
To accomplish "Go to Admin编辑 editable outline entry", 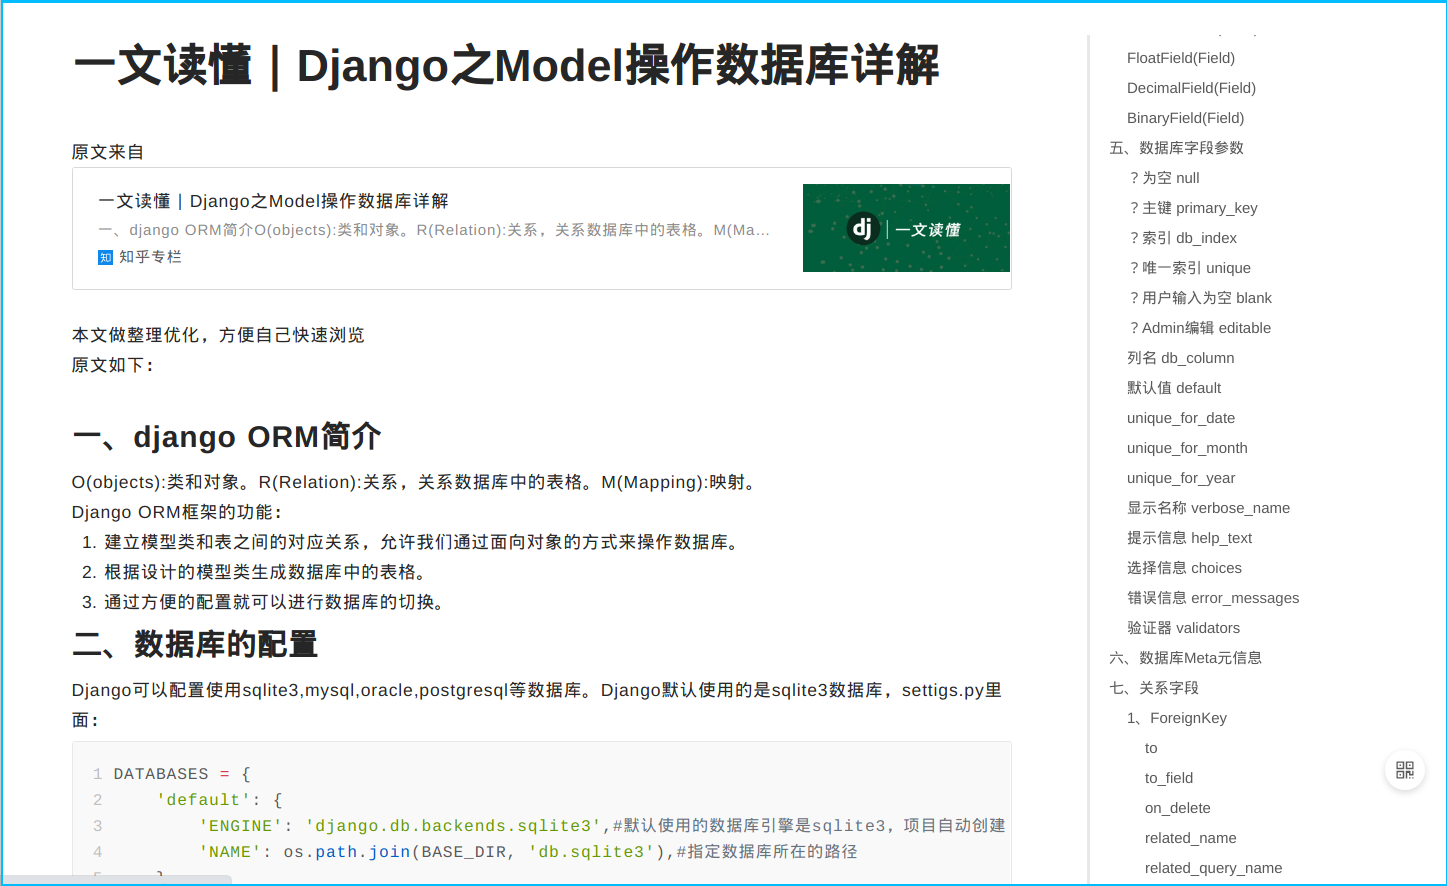I will pos(1200,328).
